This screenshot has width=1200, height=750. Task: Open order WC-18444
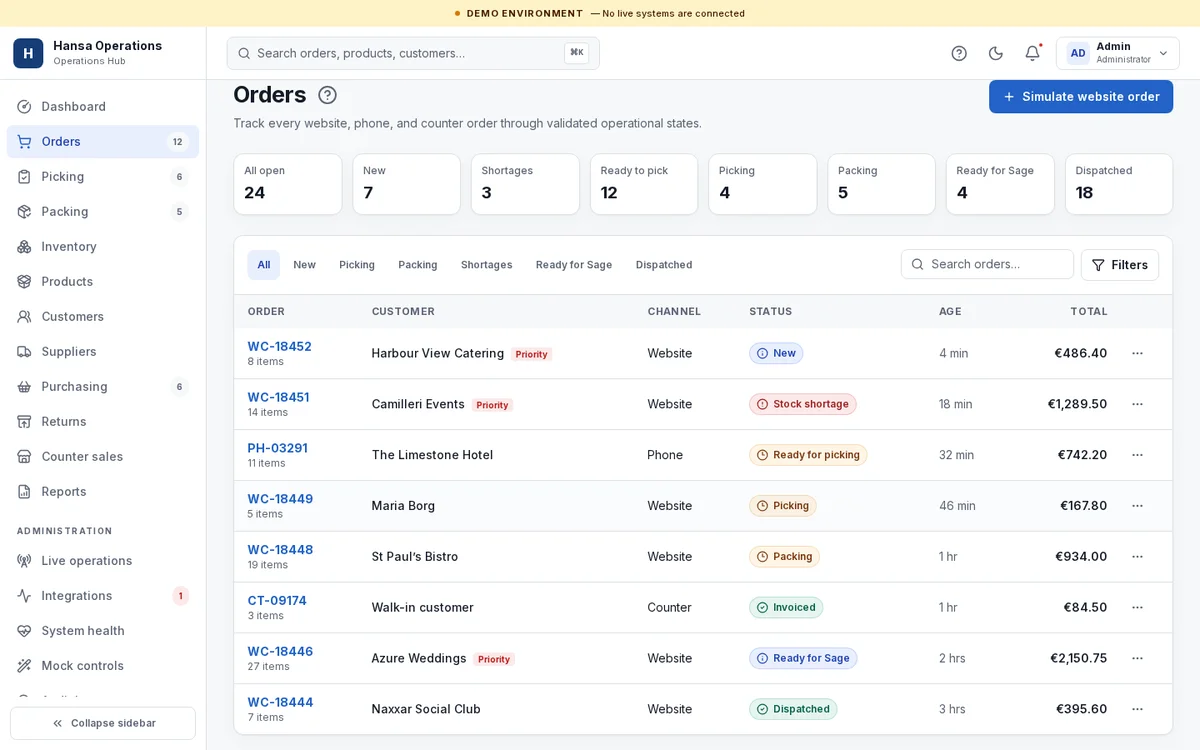(281, 703)
